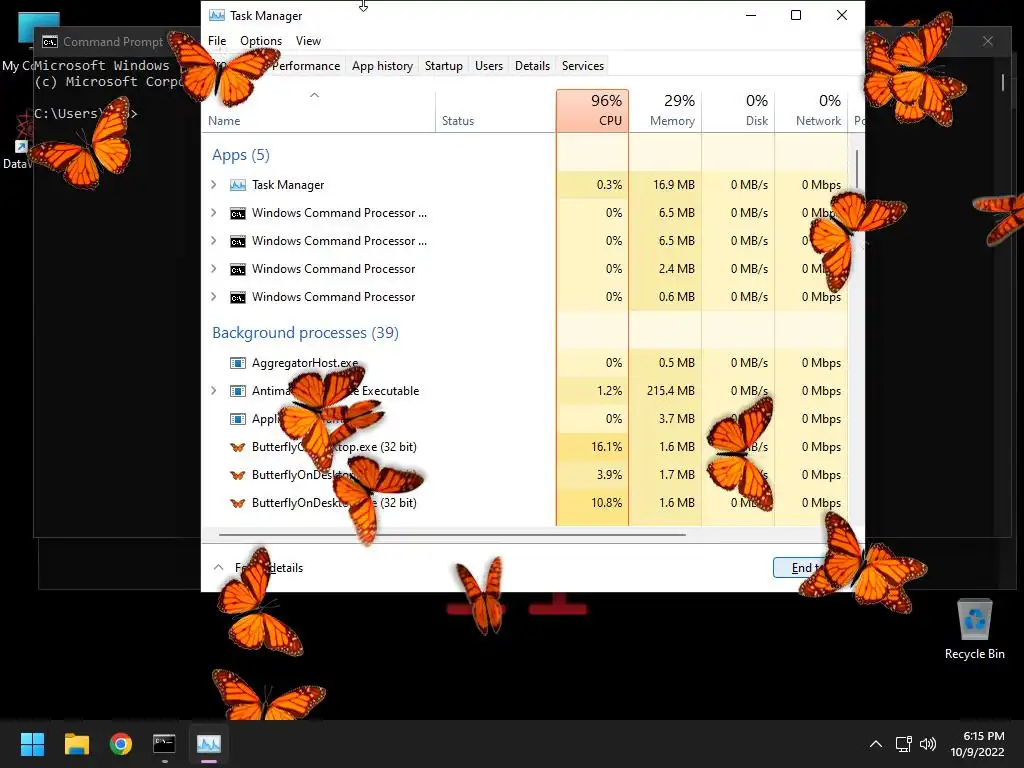Launch Google Chrome from the taskbar
The width and height of the screenshot is (1024, 768).
(121, 744)
